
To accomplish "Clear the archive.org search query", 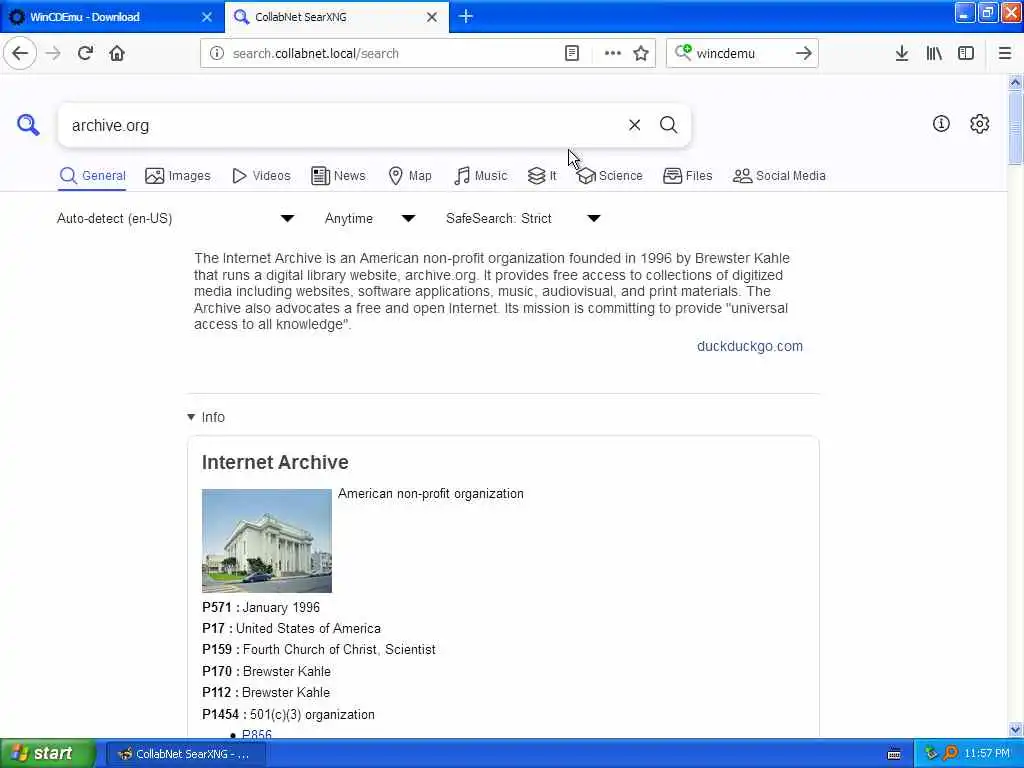I will click(x=634, y=125).
